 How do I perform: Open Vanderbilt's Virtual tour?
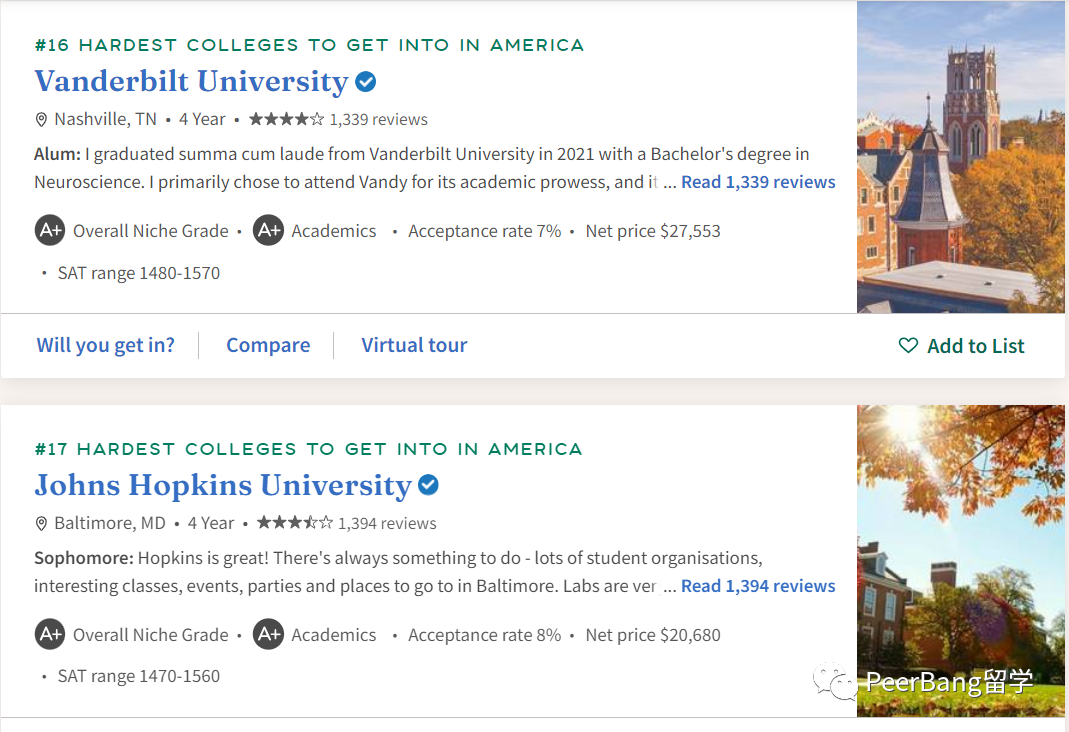click(x=414, y=345)
